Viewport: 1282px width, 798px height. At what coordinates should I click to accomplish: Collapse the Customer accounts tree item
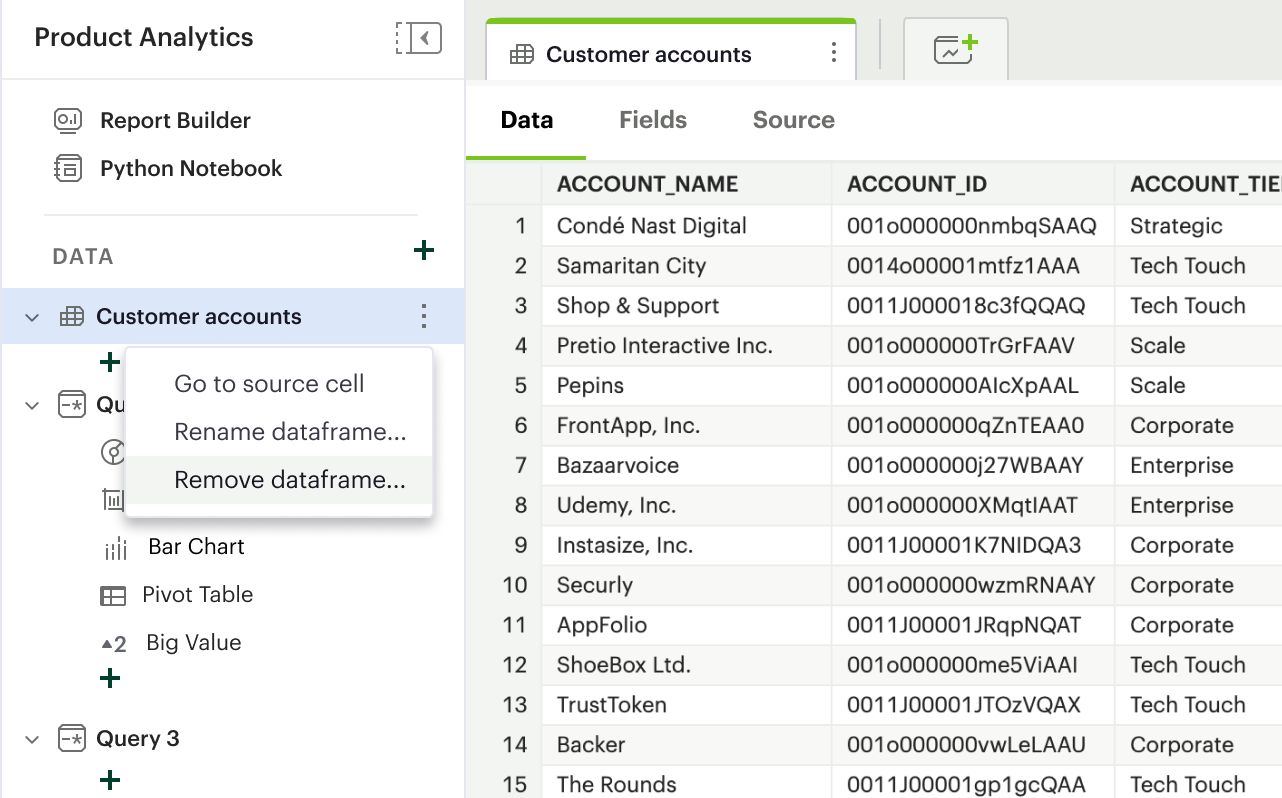[32, 317]
